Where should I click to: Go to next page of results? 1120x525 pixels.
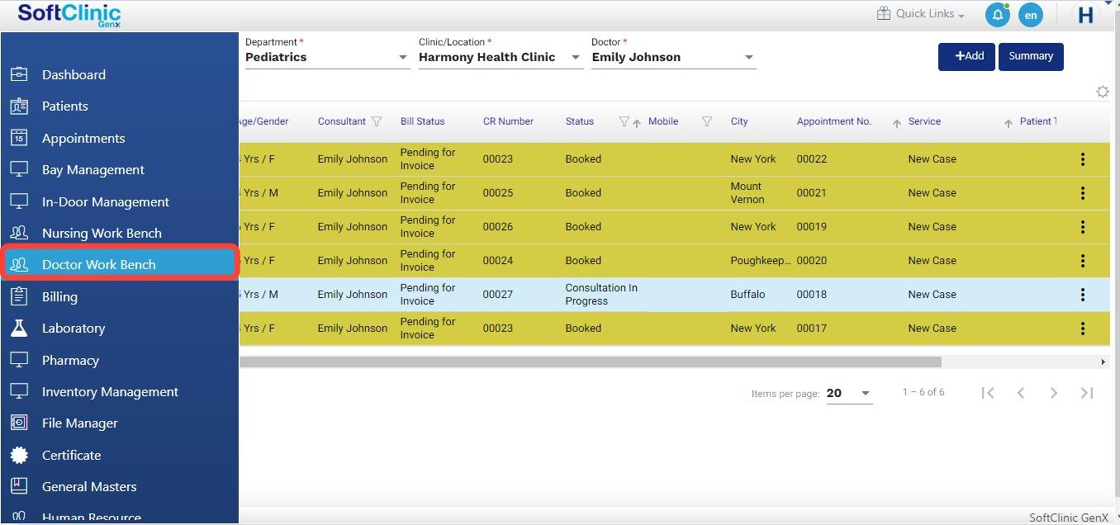[x=1053, y=393]
